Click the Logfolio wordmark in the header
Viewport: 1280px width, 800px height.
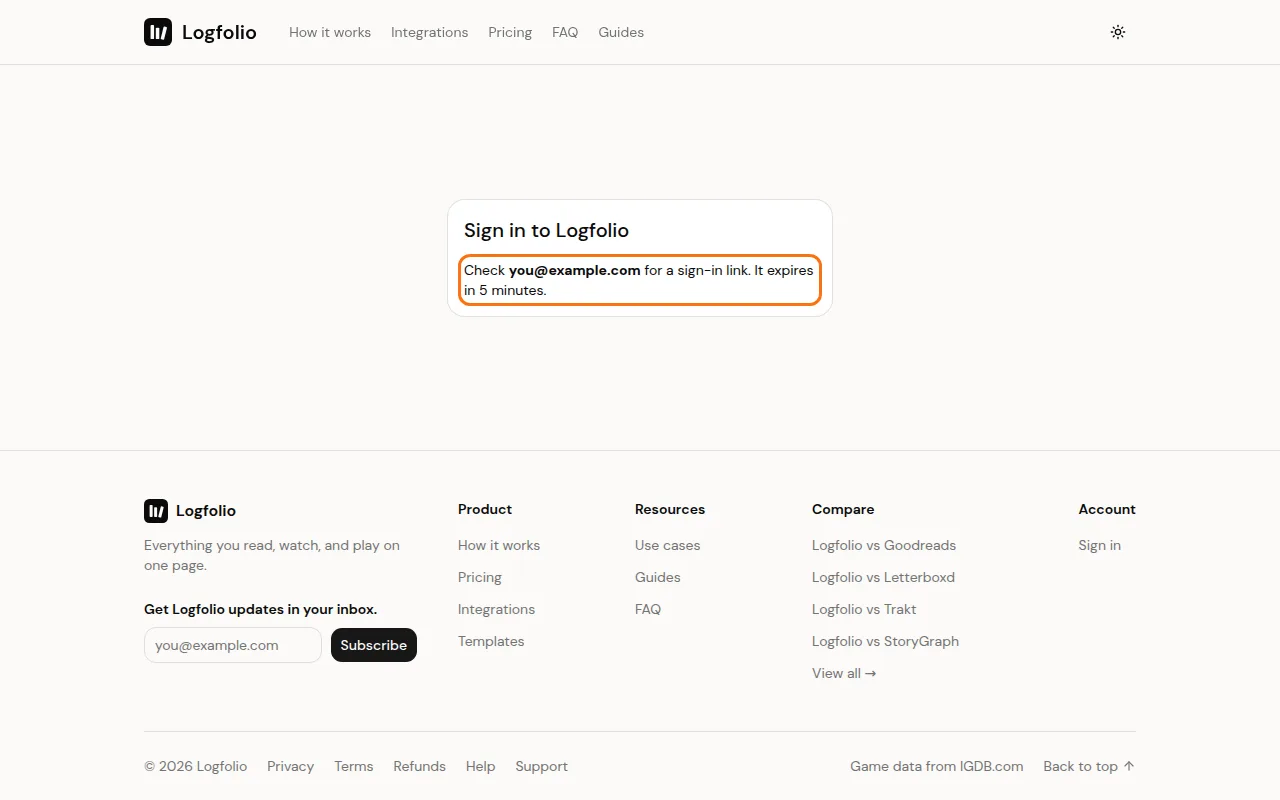(219, 32)
